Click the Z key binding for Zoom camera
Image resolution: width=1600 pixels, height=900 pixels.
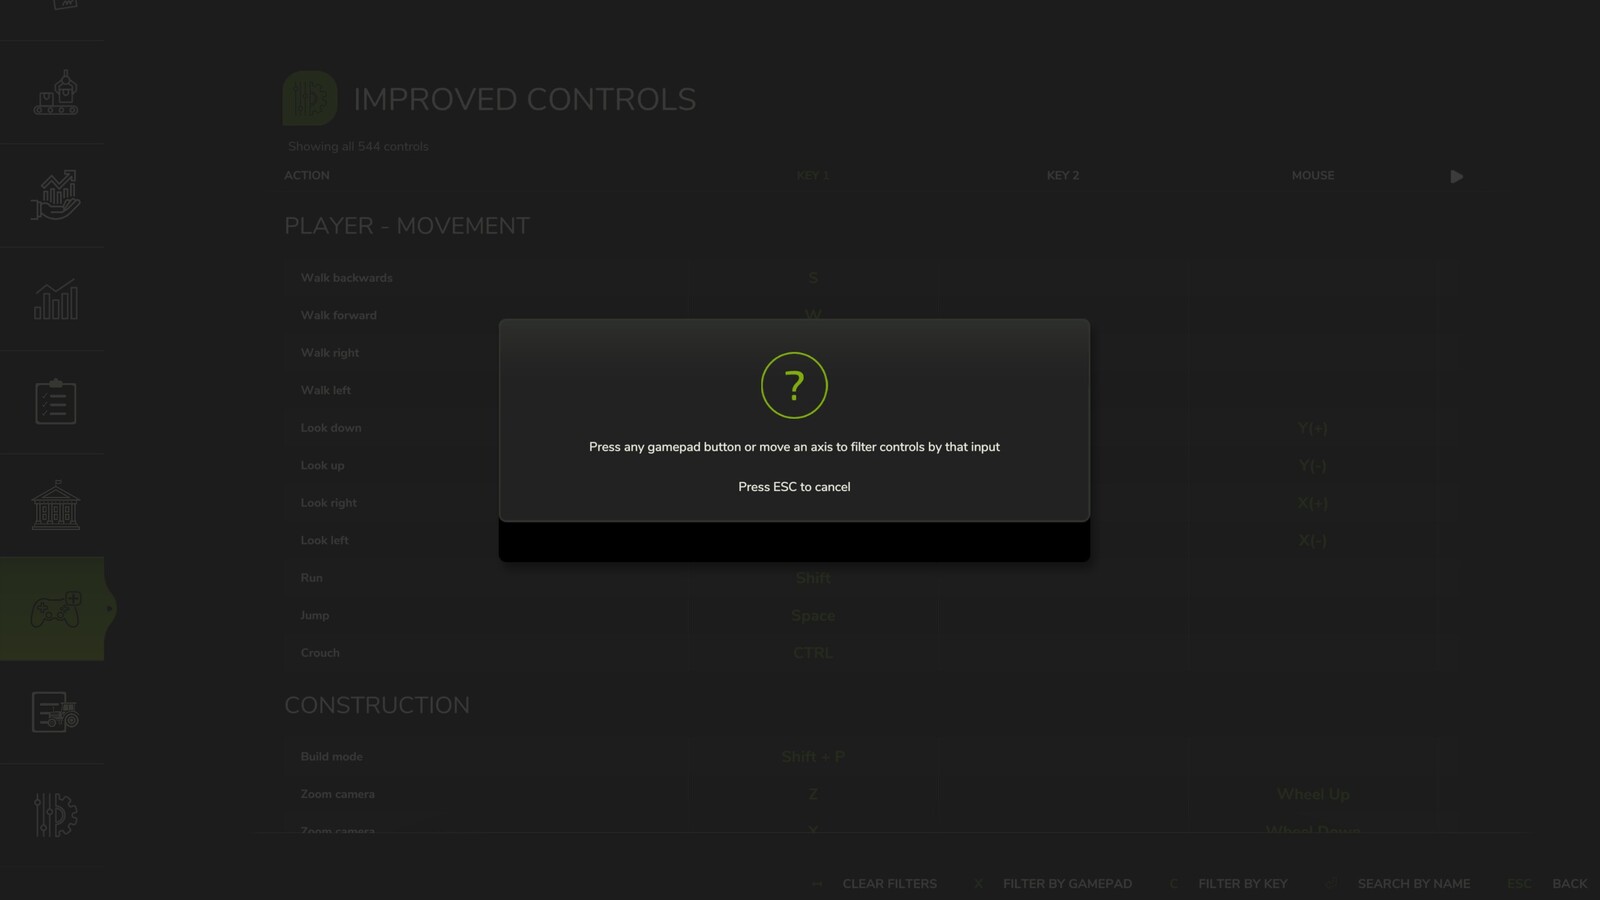(813, 794)
